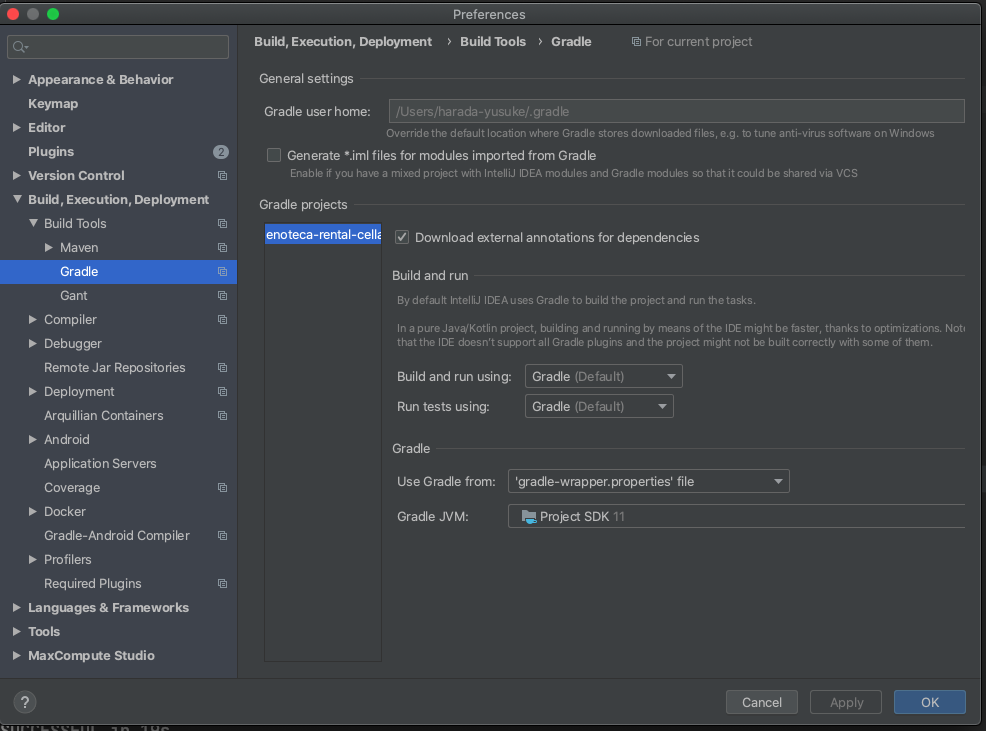Viewport: 986px width, 731px height.
Task: Click "Build, Execution, Deployment" in breadcrumb
Action: [343, 41]
